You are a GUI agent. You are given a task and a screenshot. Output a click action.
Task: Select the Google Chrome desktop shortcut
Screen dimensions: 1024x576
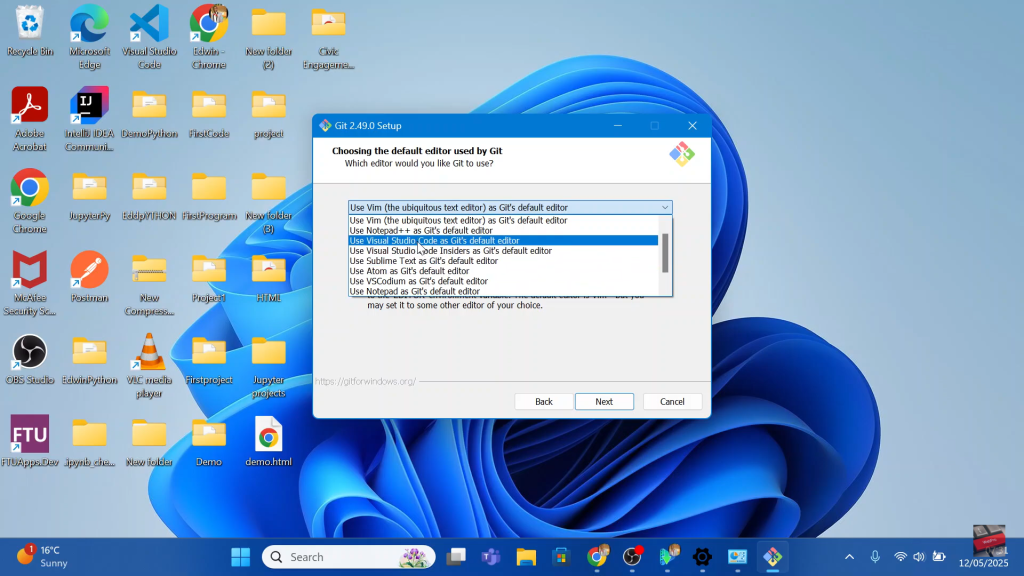click(x=29, y=201)
